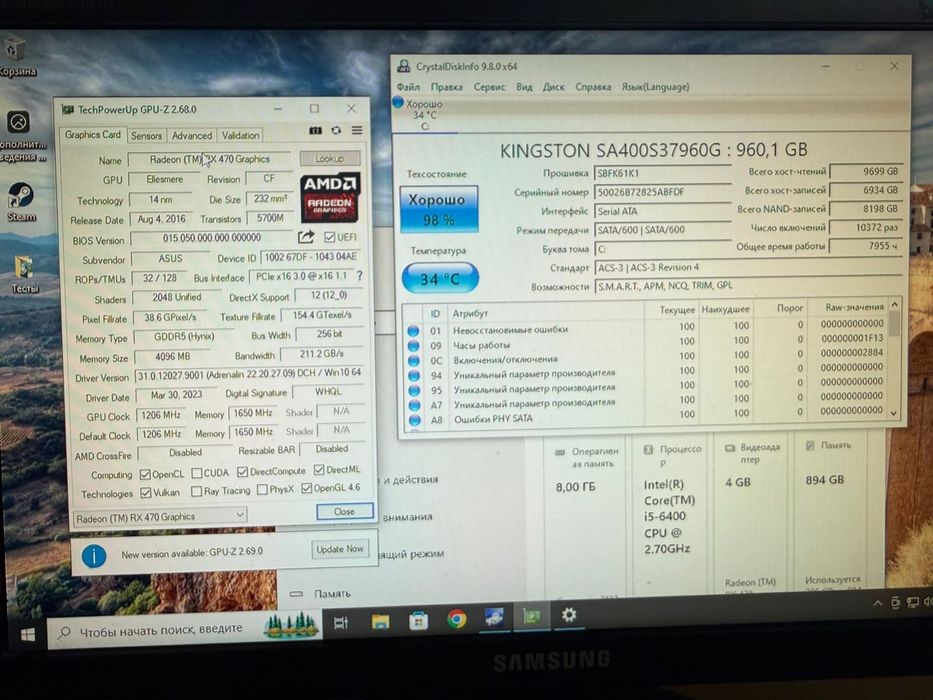Toggle the UEFI checkbox
The image size is (933, 700).
coord(329,237)
